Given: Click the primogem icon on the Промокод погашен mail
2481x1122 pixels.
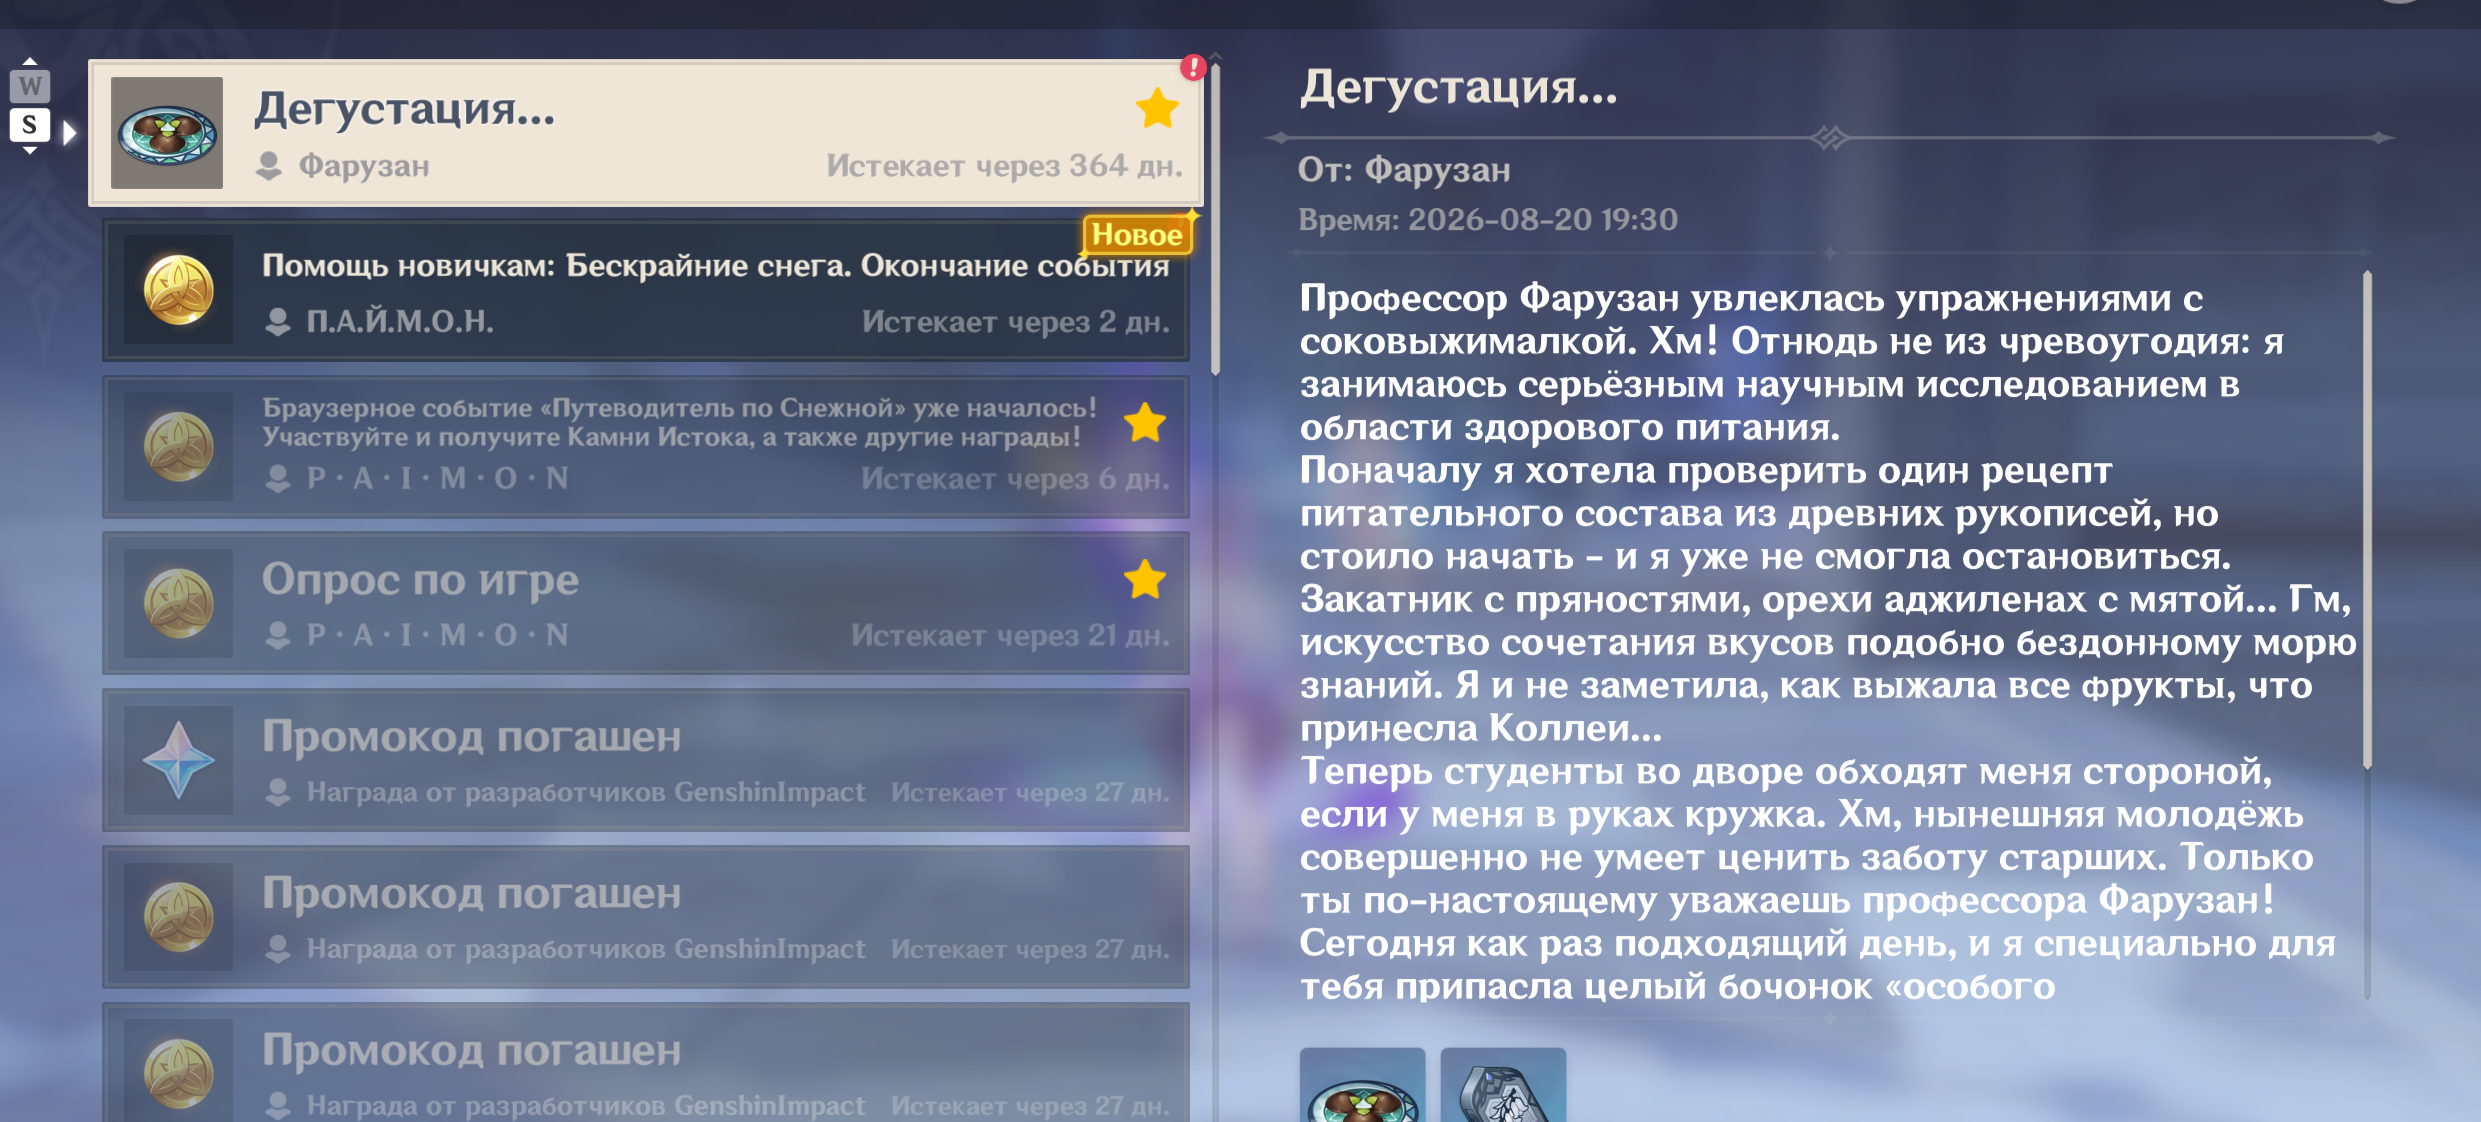Looking at the screenshot, I should (x=179, y=760).
